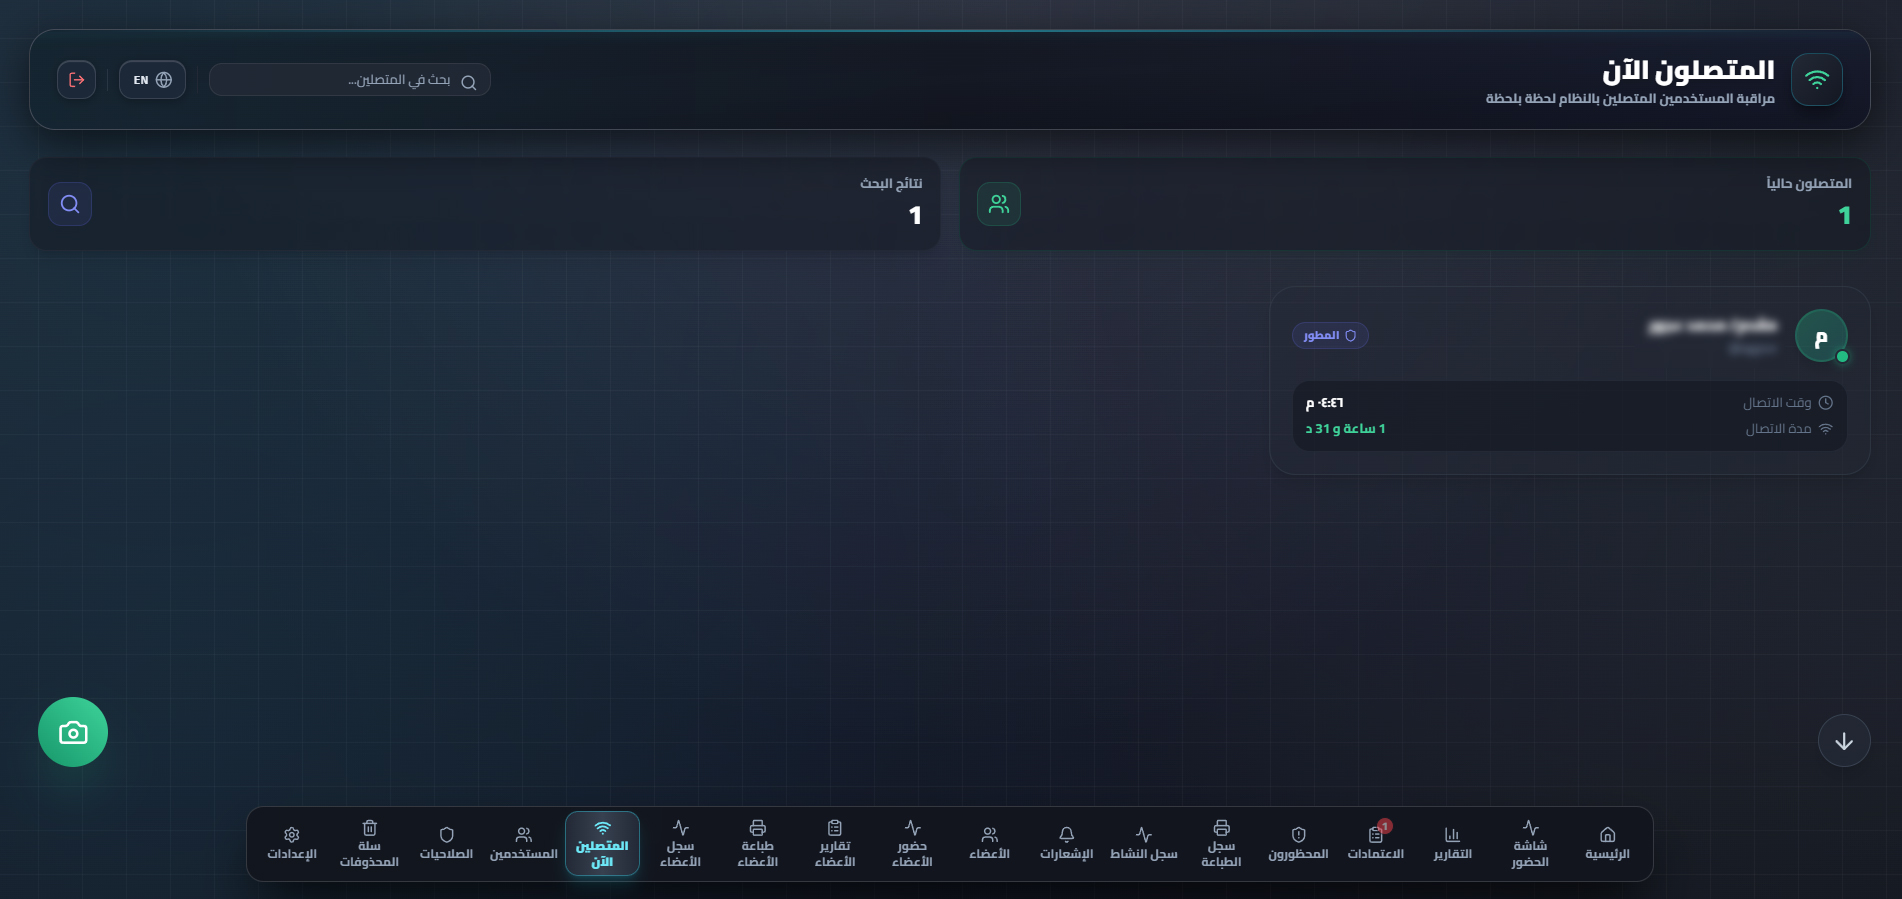Go to التقارير reports page

pos(1453,844)
